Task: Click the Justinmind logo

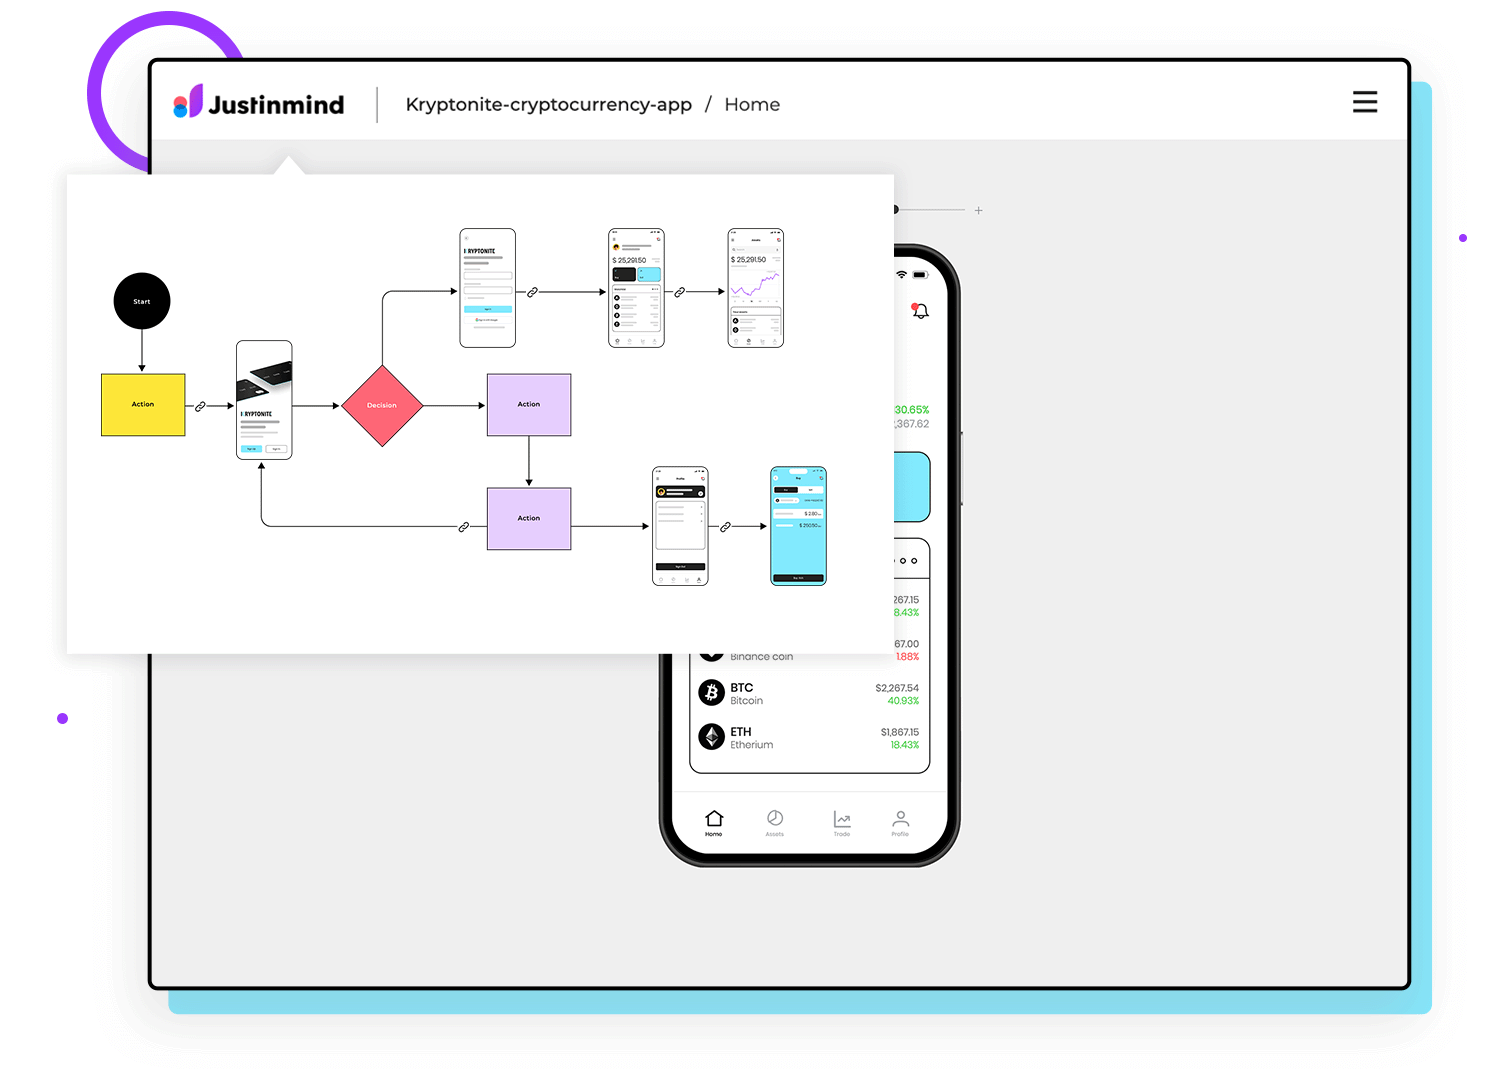Action: 258,103
